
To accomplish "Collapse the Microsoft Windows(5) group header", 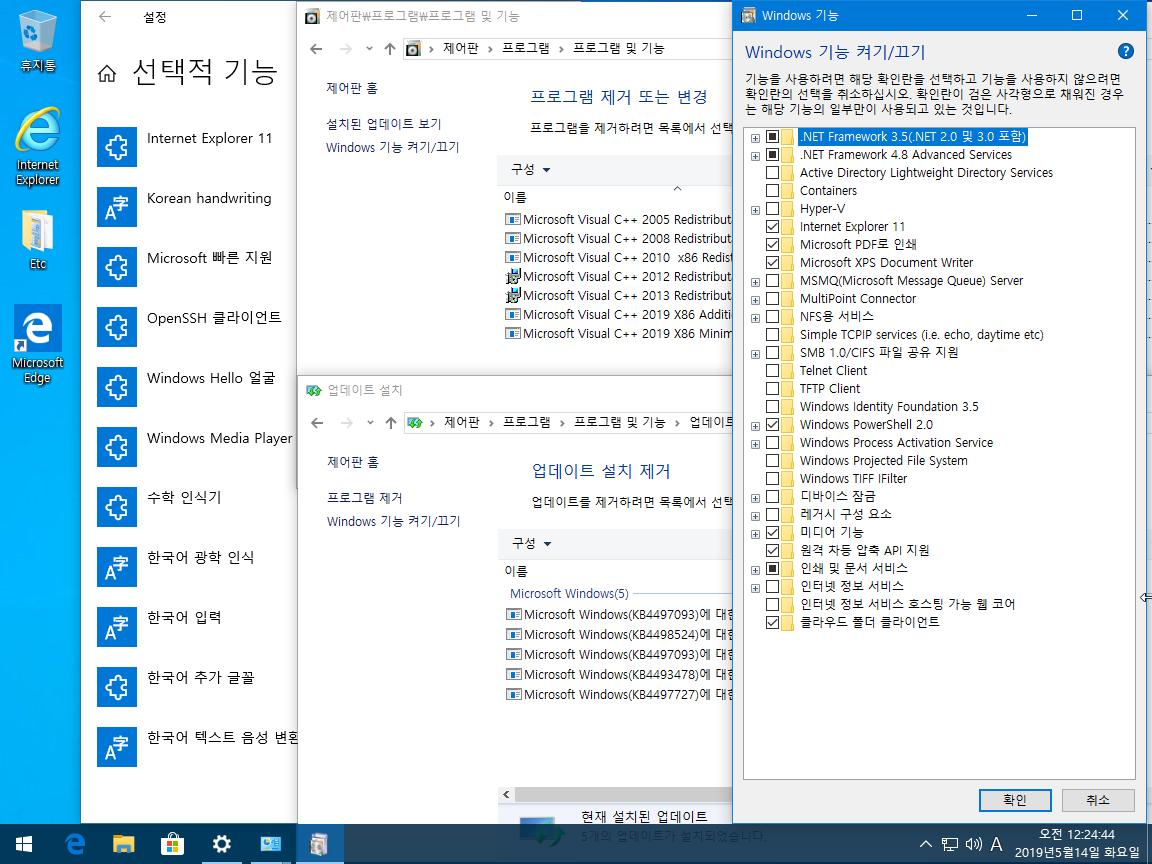I will [x=569, y=594].
